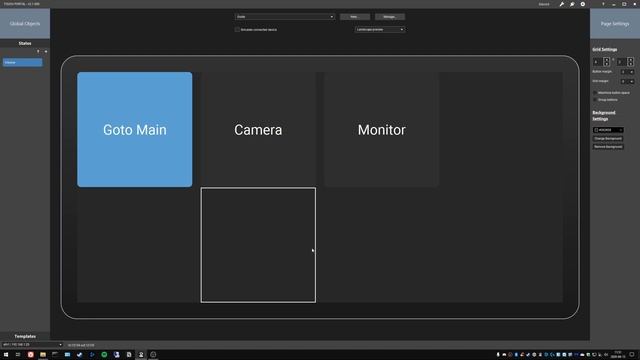Open the wrench tools icon in title bar
The image size is (640, 360).
click(x=562, y=4)
